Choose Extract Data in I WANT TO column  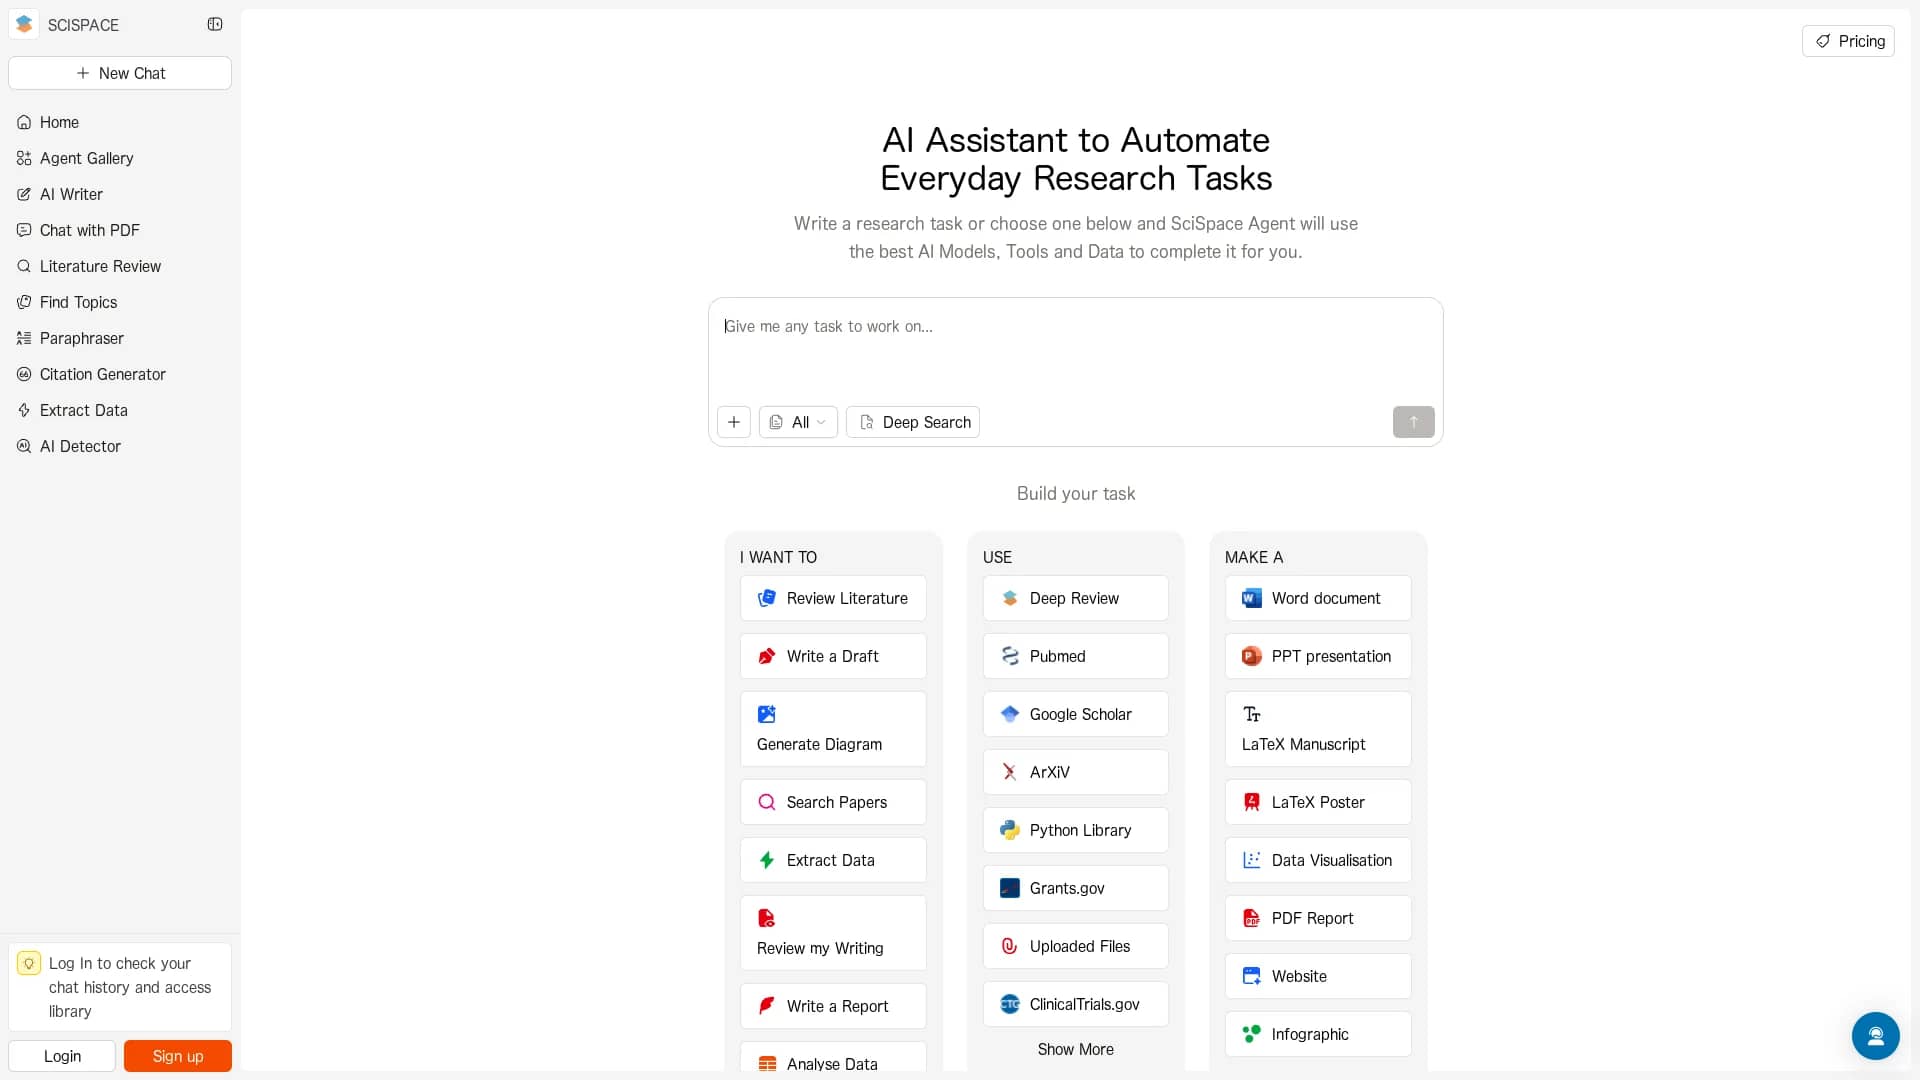[833, 860]
